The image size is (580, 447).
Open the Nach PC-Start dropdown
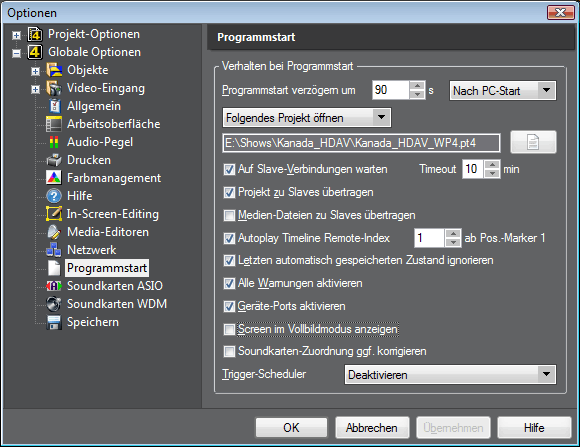(502, 91)
